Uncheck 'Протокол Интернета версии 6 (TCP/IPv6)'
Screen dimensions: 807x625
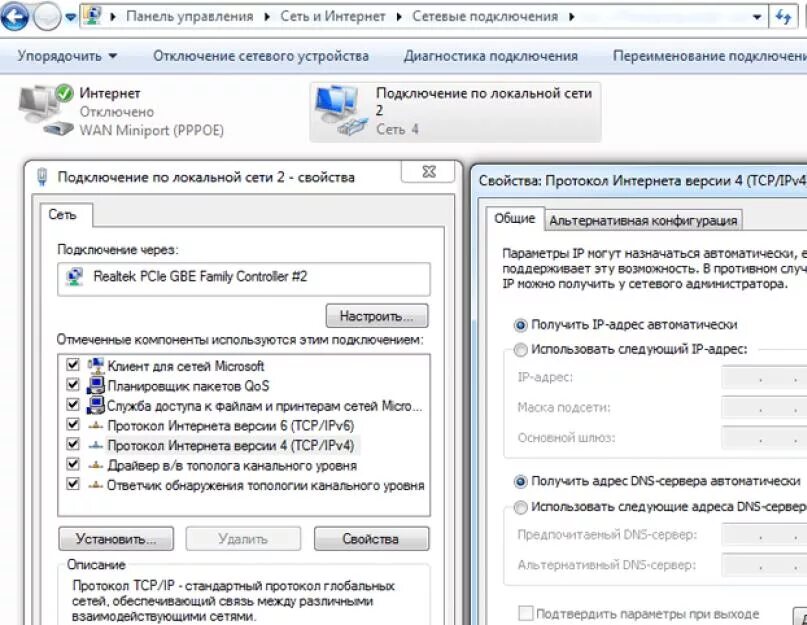pos(73,424)
